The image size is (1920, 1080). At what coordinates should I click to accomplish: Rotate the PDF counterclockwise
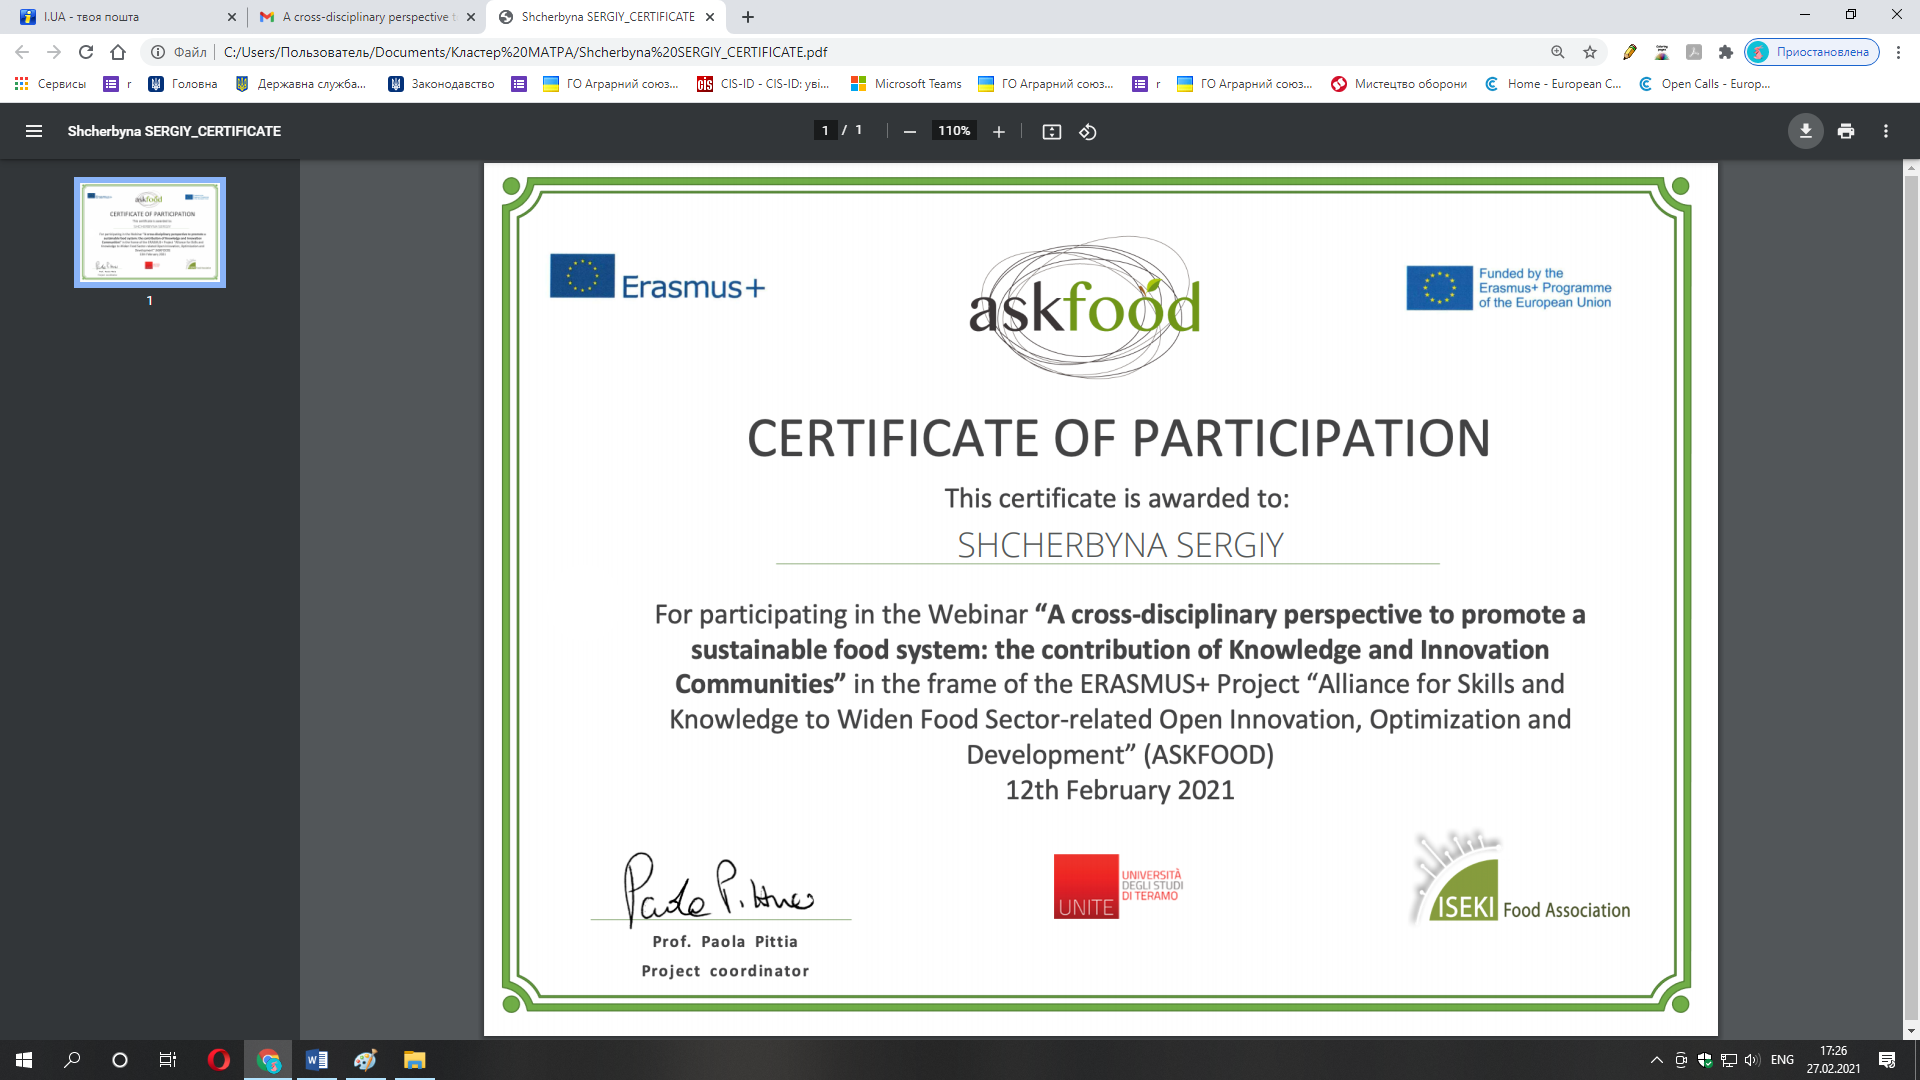coord(1088,132)
